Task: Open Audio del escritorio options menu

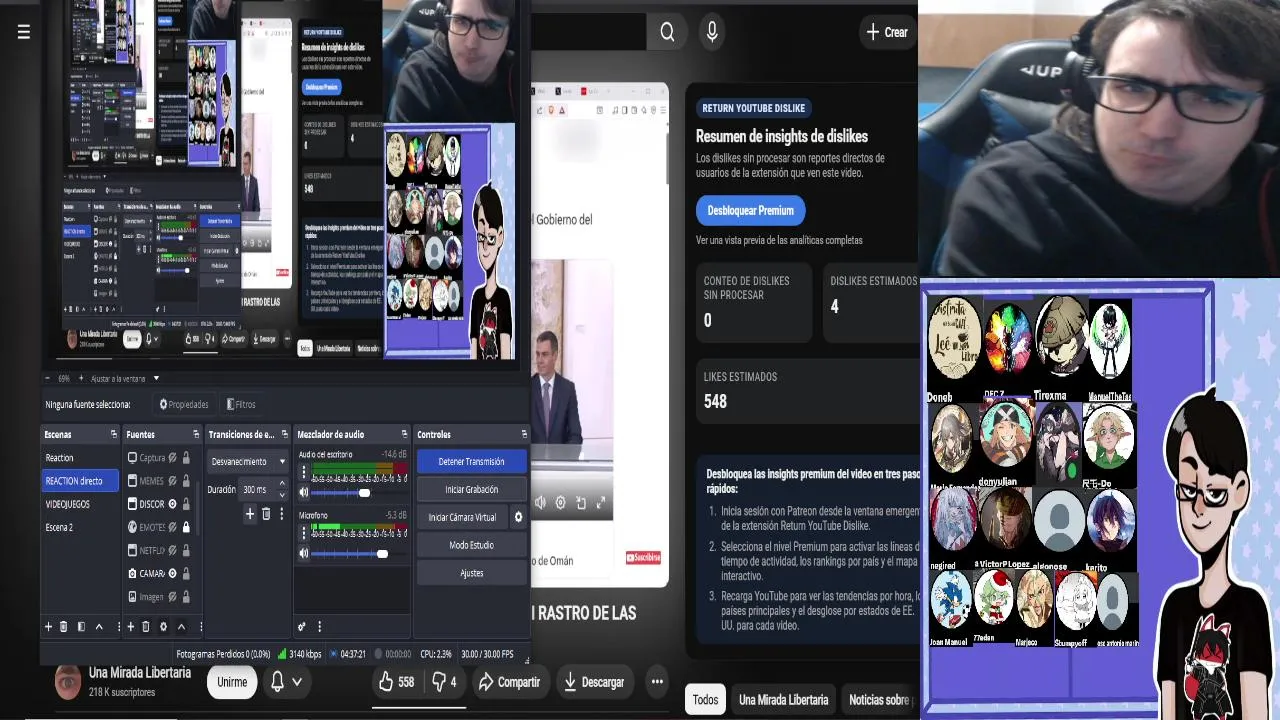Action: click(x=304, y=472)
